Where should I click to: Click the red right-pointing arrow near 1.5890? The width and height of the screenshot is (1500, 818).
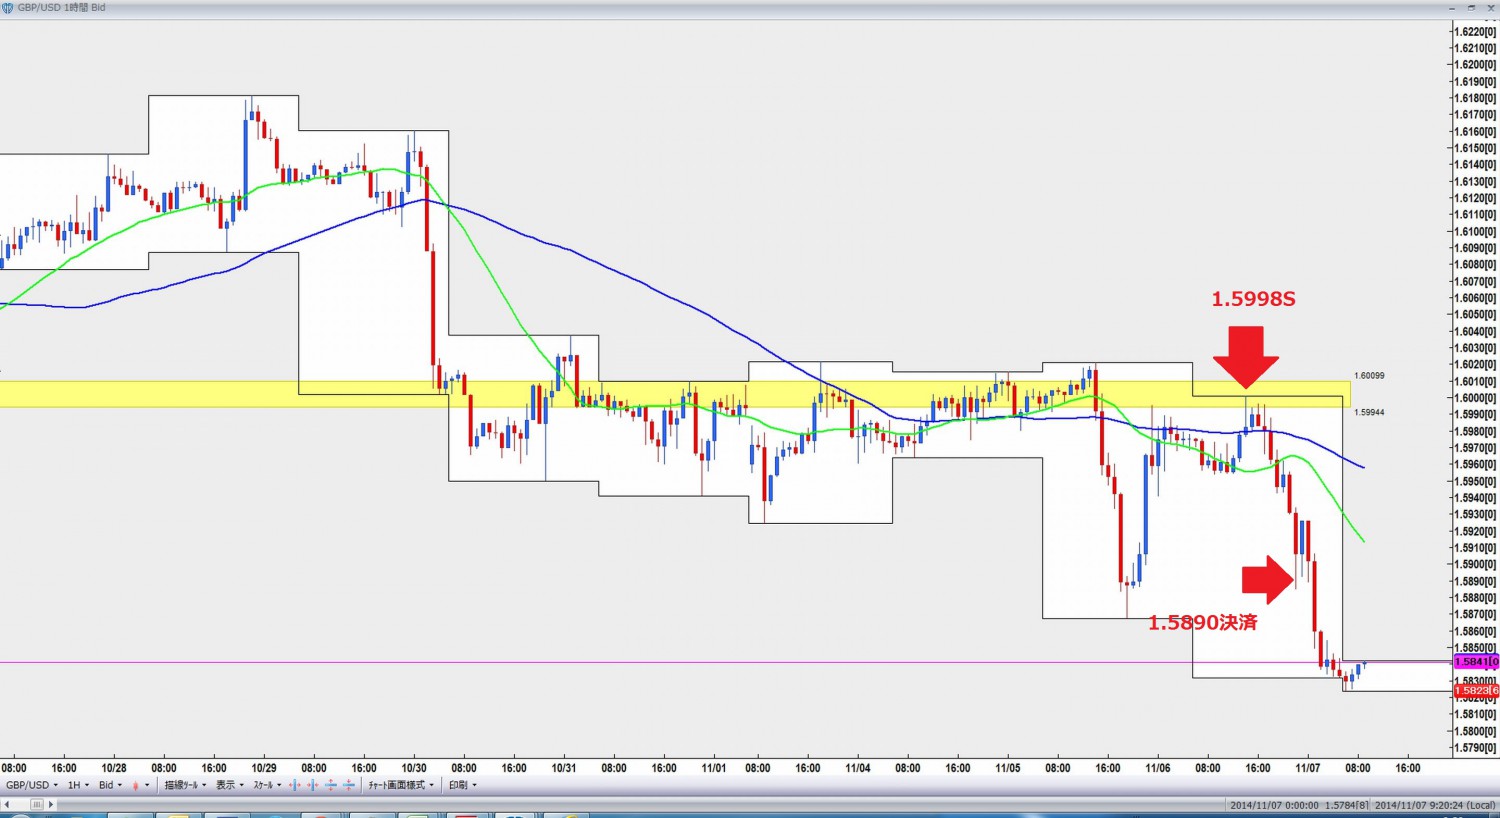1267,580
